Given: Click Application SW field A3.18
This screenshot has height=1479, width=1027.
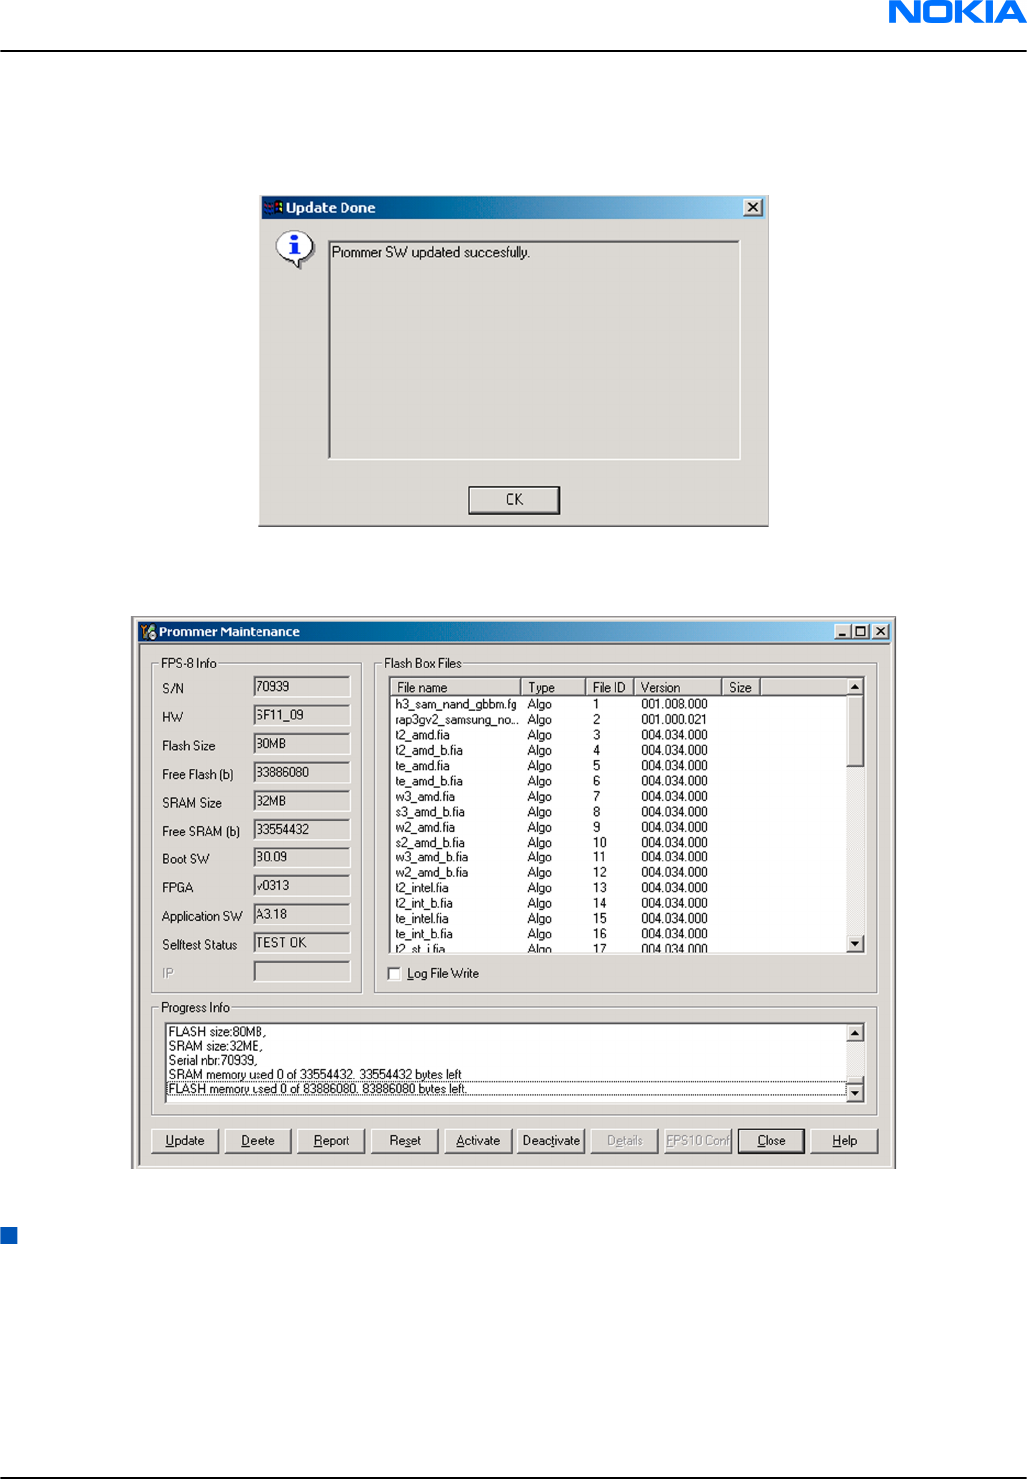Looking at the screenshot, I should click(302, 914).
